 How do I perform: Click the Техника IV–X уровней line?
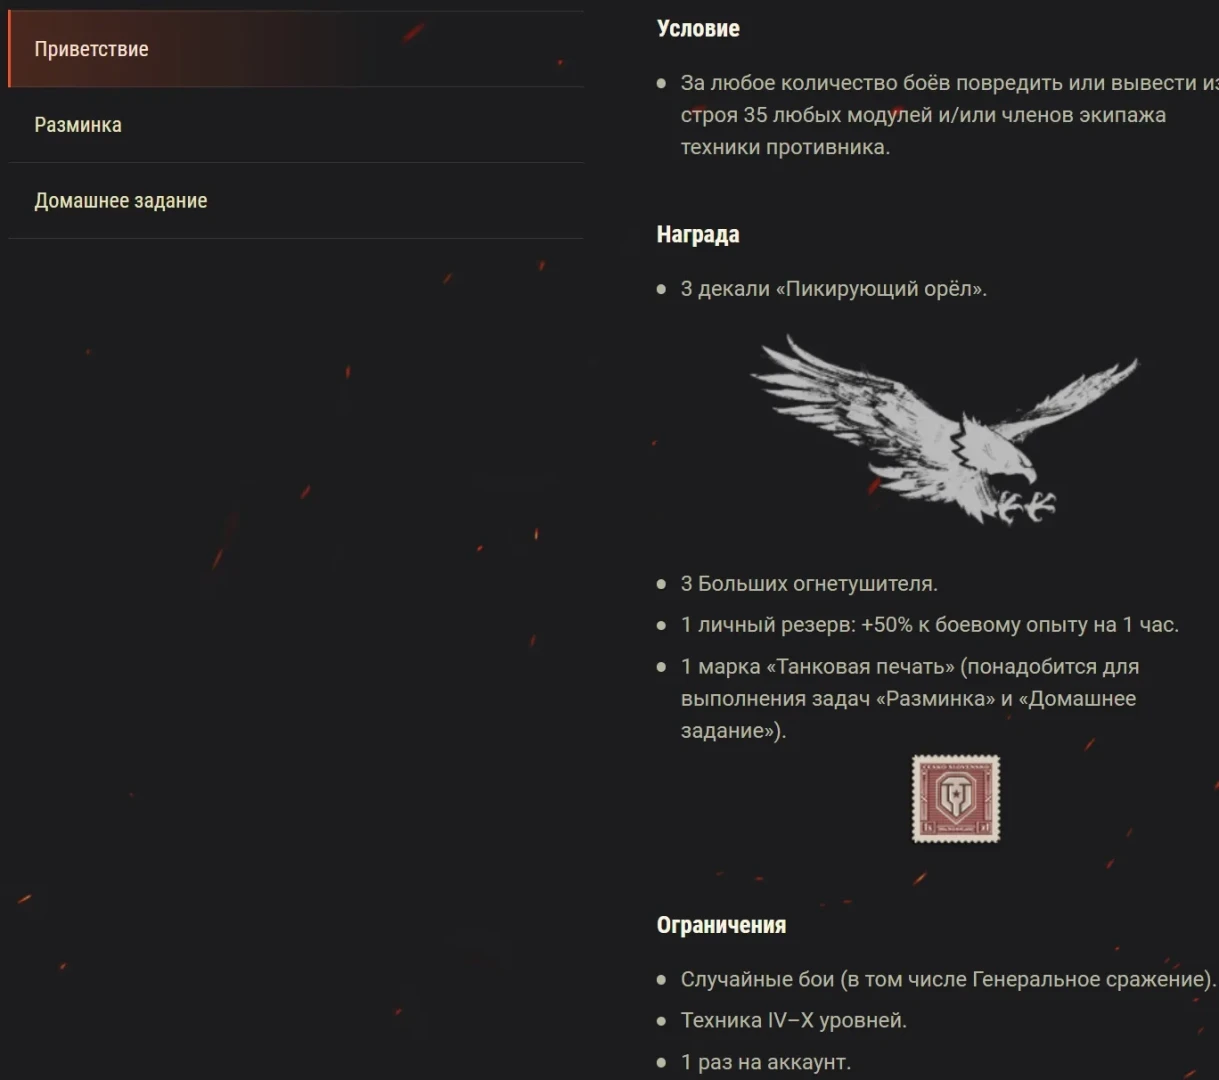[x=794, y=1021]
